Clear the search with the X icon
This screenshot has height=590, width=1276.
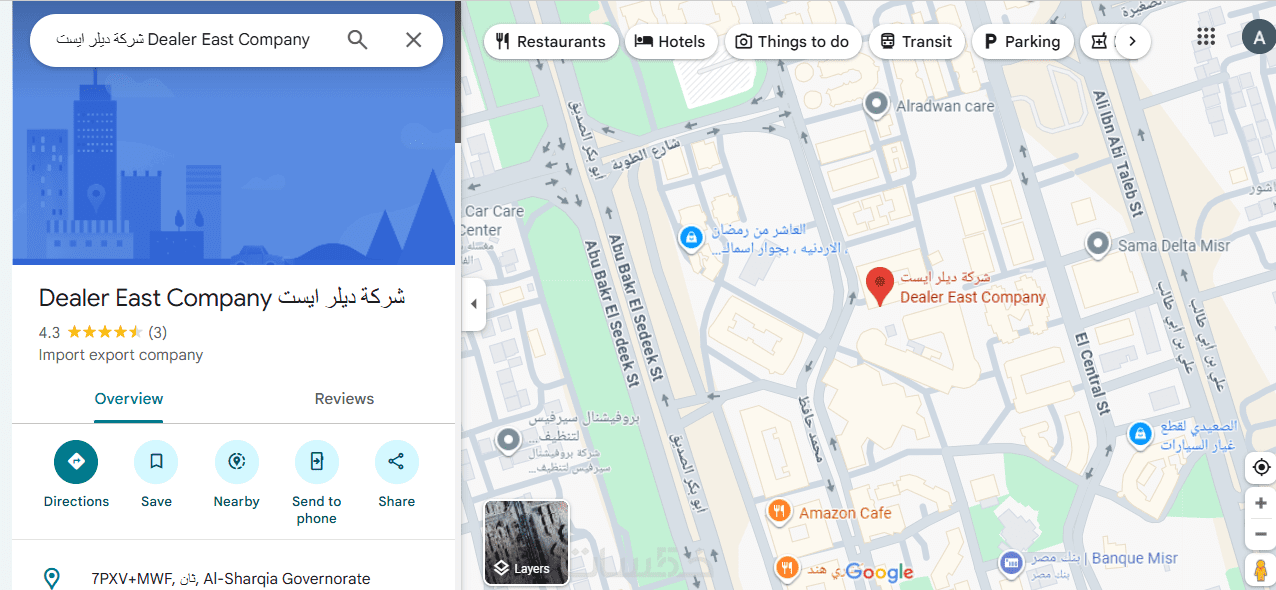[x=413, y=40]
